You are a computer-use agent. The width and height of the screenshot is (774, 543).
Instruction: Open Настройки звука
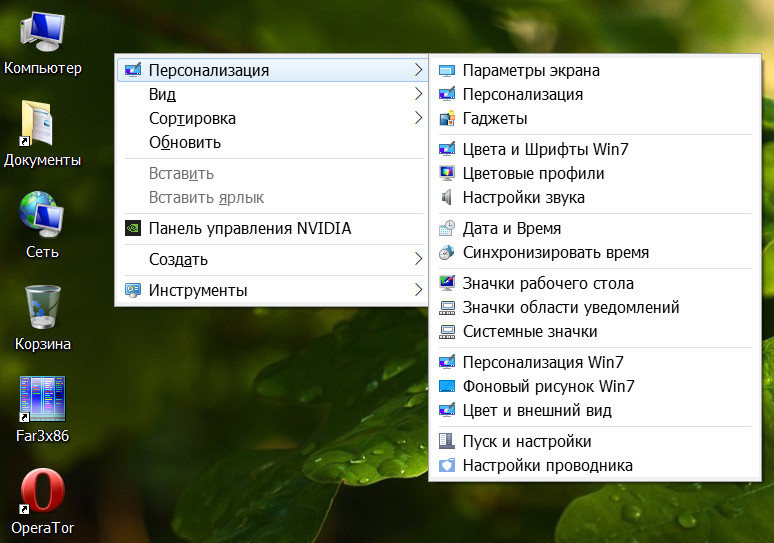pyautogui.click(x=595, y=197)
